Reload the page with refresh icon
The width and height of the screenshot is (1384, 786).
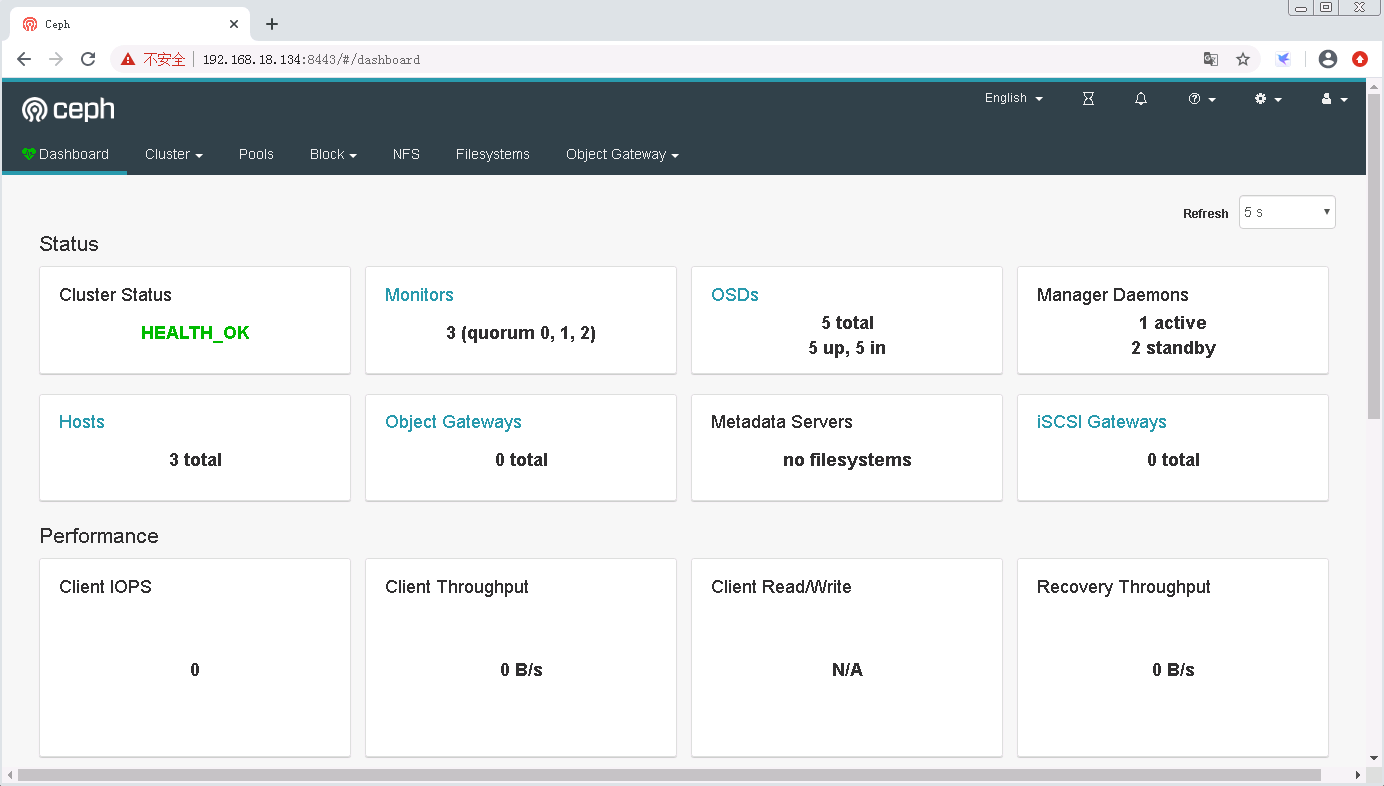(88, 59)
